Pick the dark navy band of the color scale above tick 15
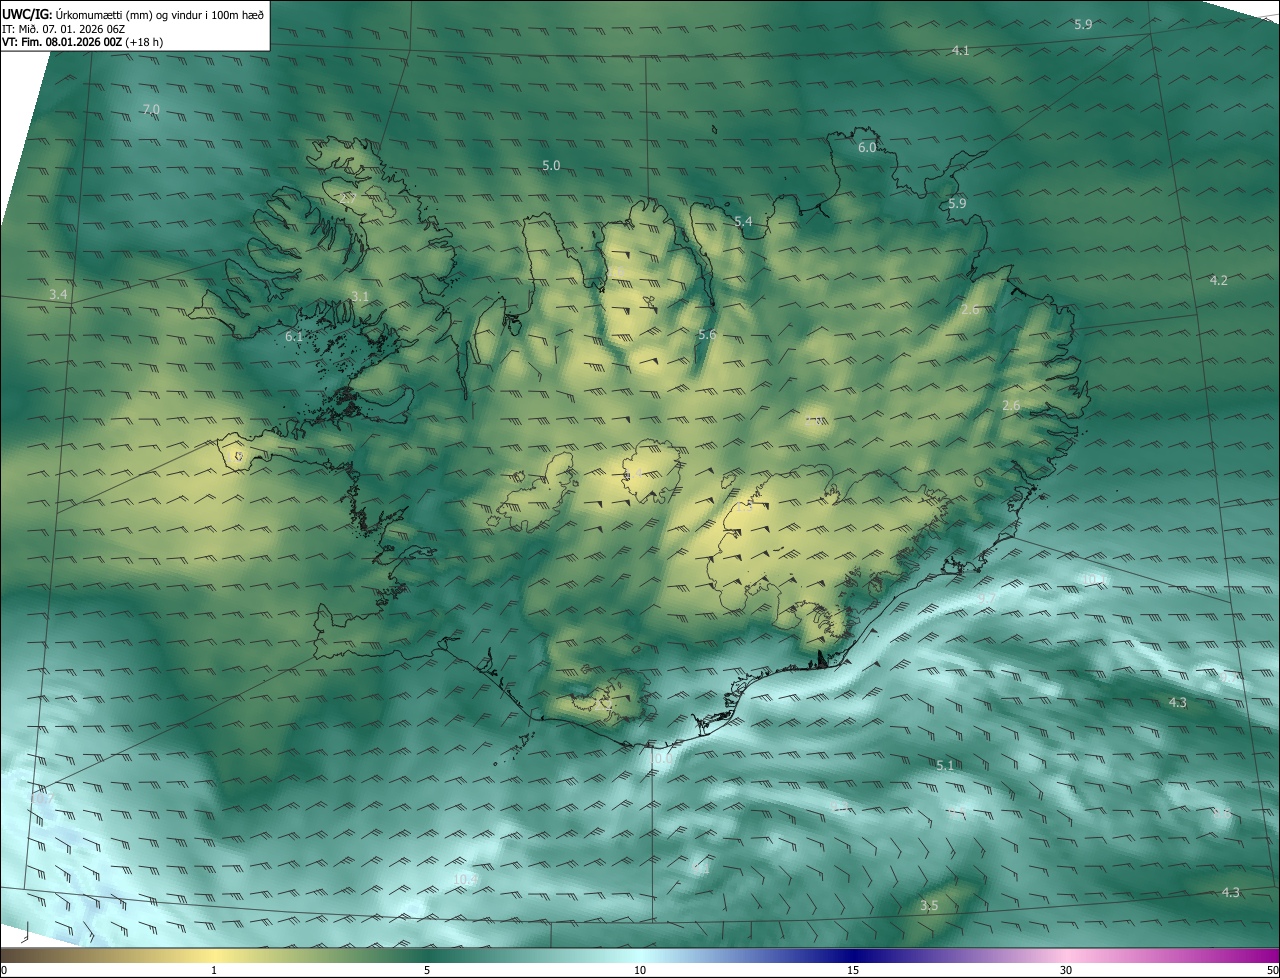The height and width of the screenshot is (978, 1280). pyautogui.click(x=853, y=954)
